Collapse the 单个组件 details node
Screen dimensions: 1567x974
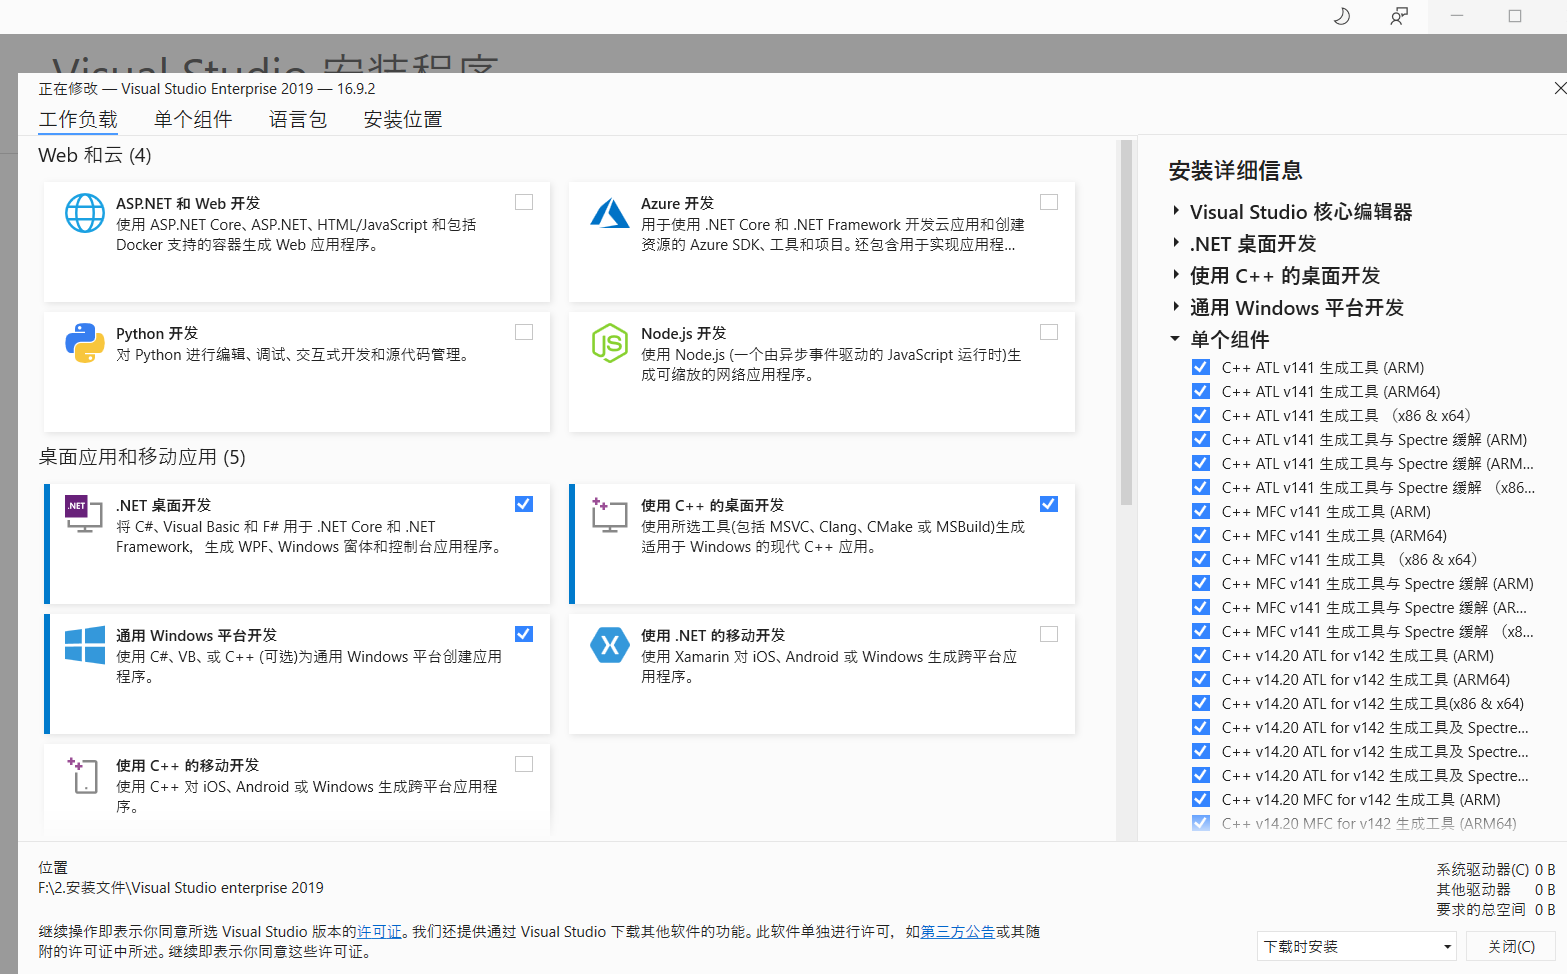pos(1176,339)
